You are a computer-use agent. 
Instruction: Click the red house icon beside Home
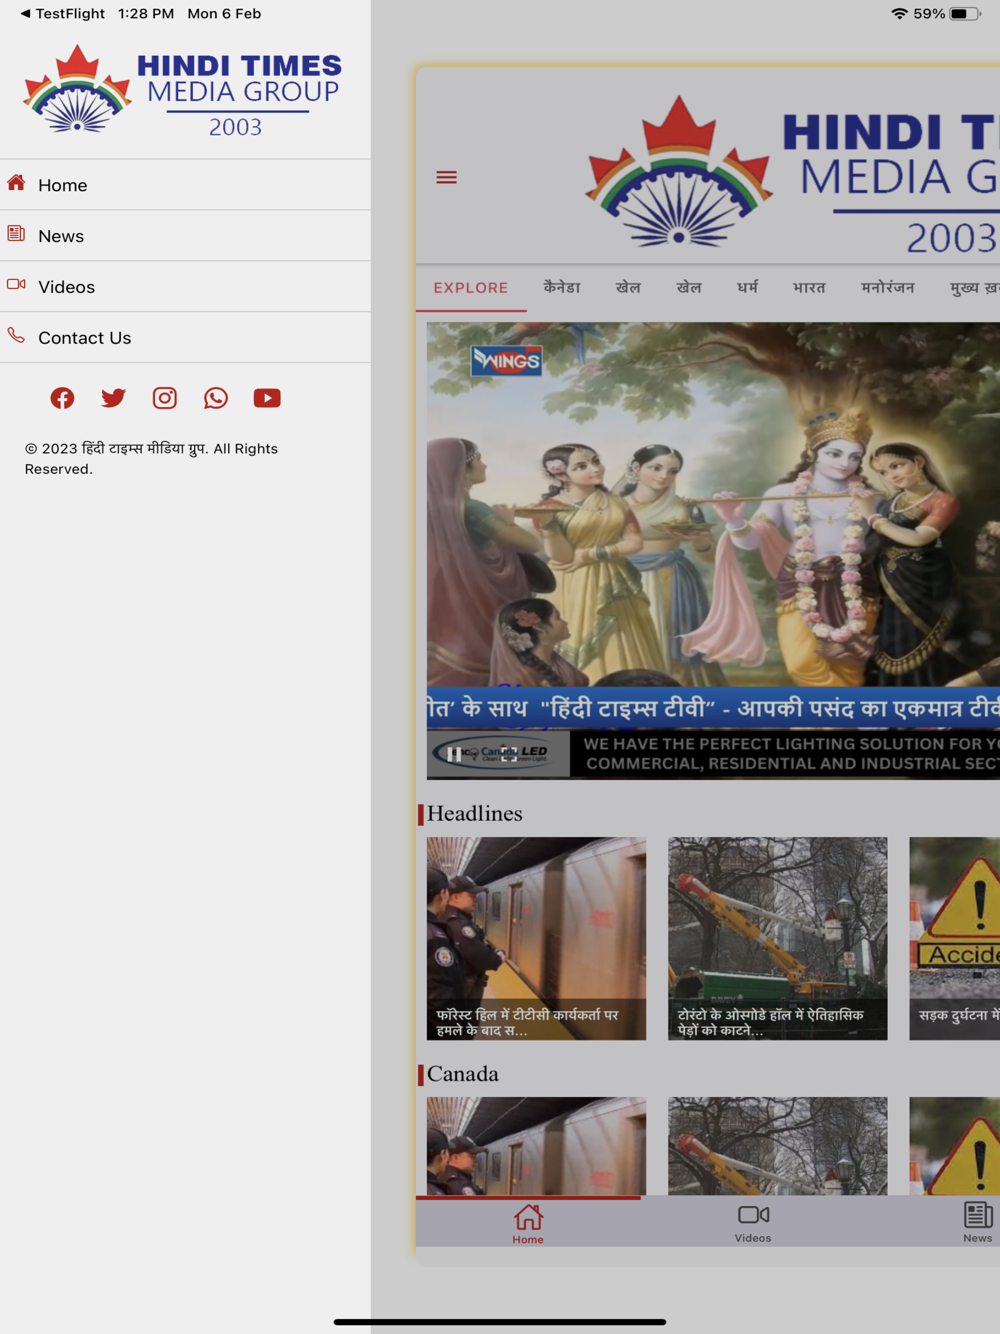point(16,183)
